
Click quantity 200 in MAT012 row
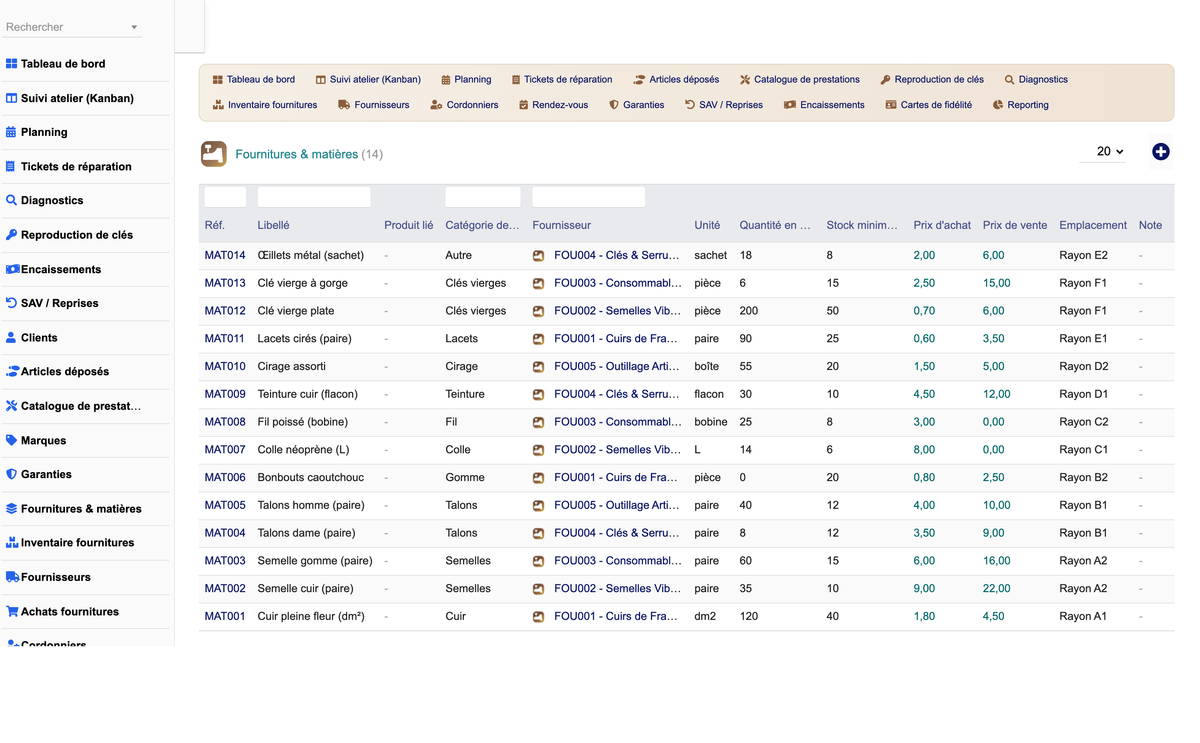click(749, 311)
